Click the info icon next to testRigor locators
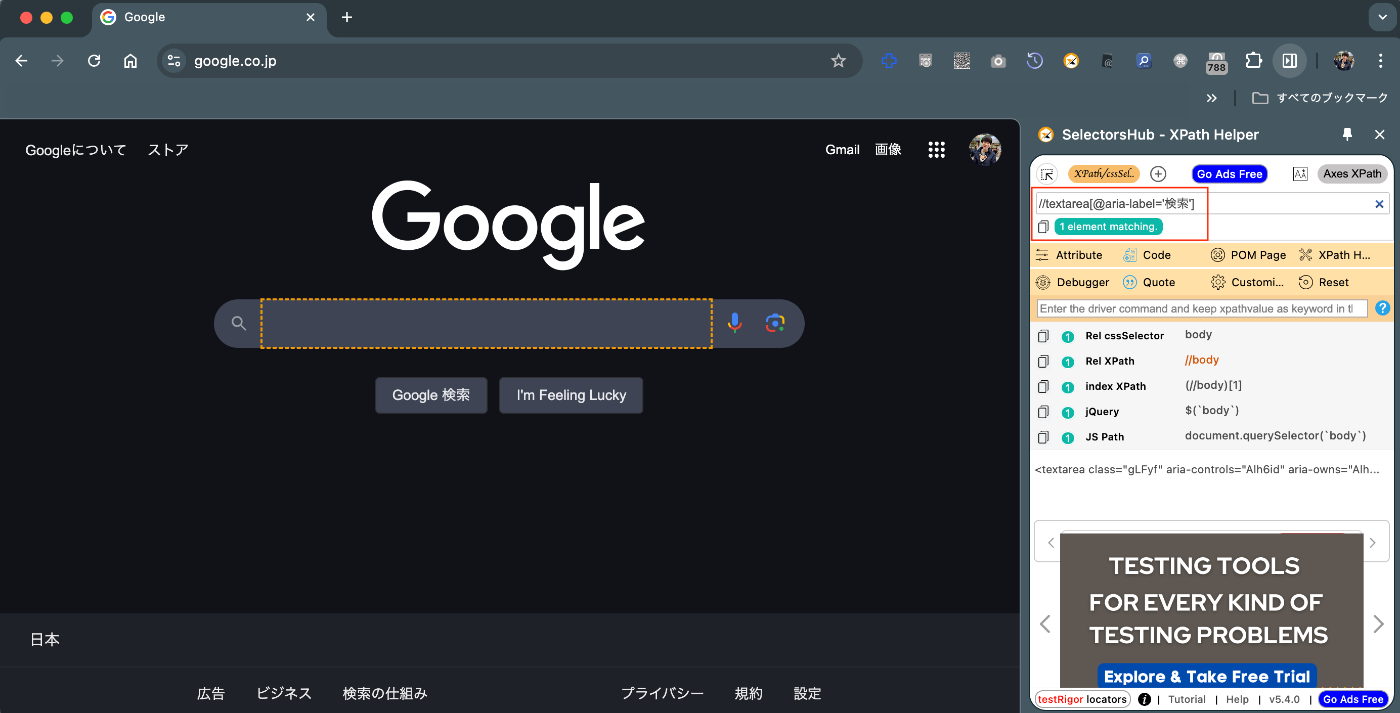The height and width of the screenshot is (713, 1400). click(x=1144, y=700)
